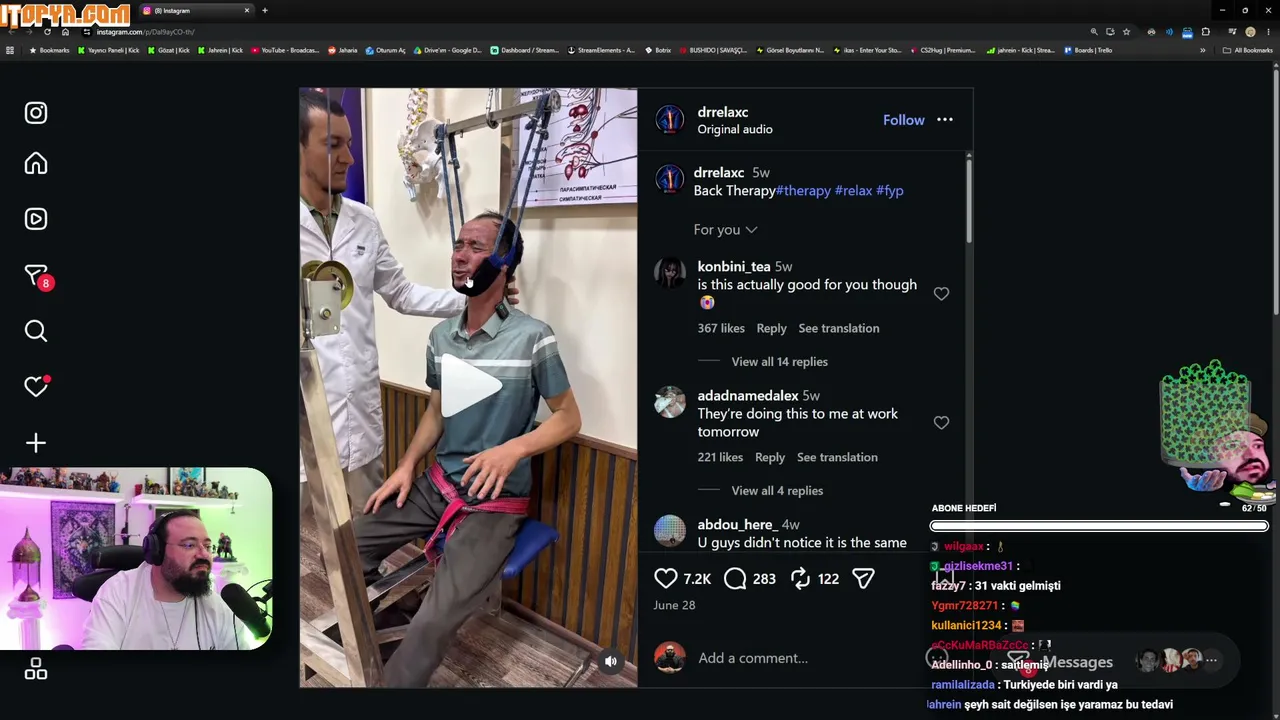1280x720 pixels.
Task: Open drrelaxc avatar in the post header
Action: (x=670, y=120)
